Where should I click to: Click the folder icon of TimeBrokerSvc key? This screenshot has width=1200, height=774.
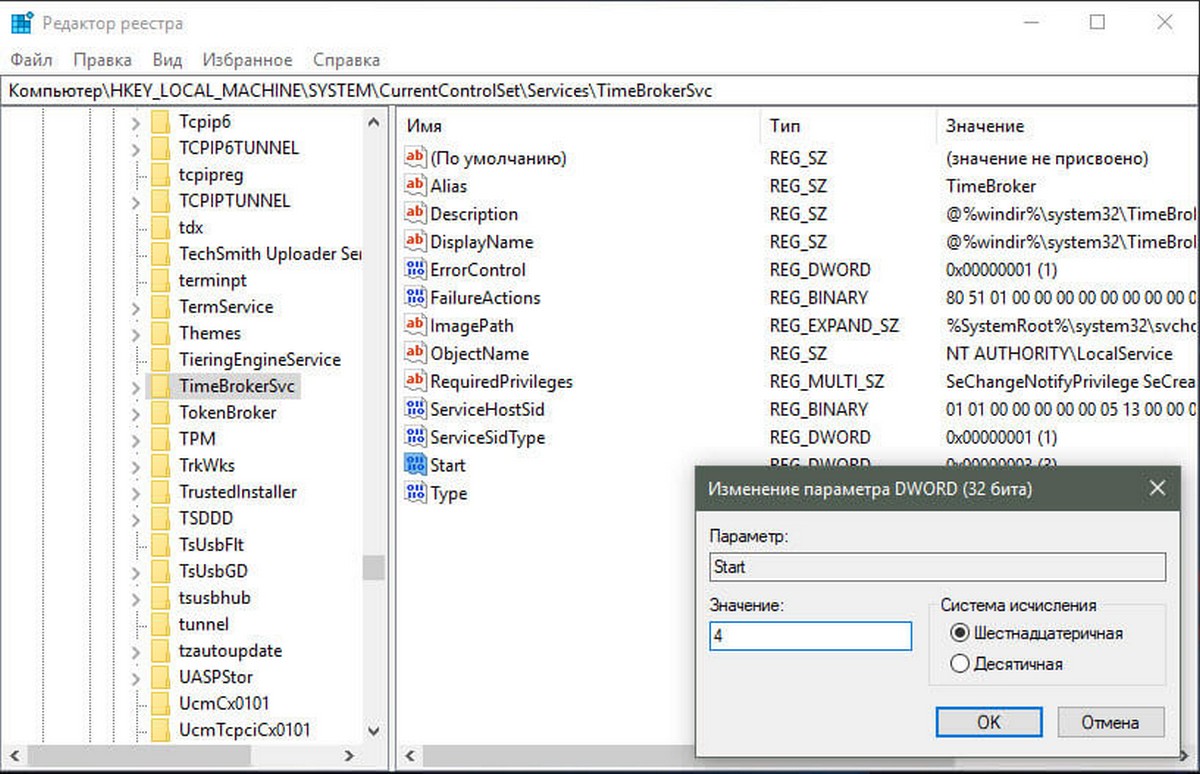pos(160,386)
